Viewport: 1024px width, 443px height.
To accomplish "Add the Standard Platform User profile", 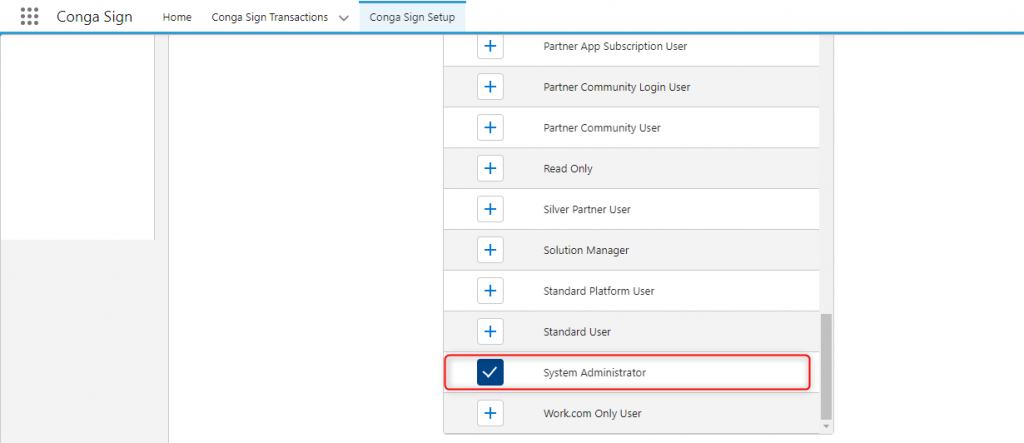I will coord(490,291).
